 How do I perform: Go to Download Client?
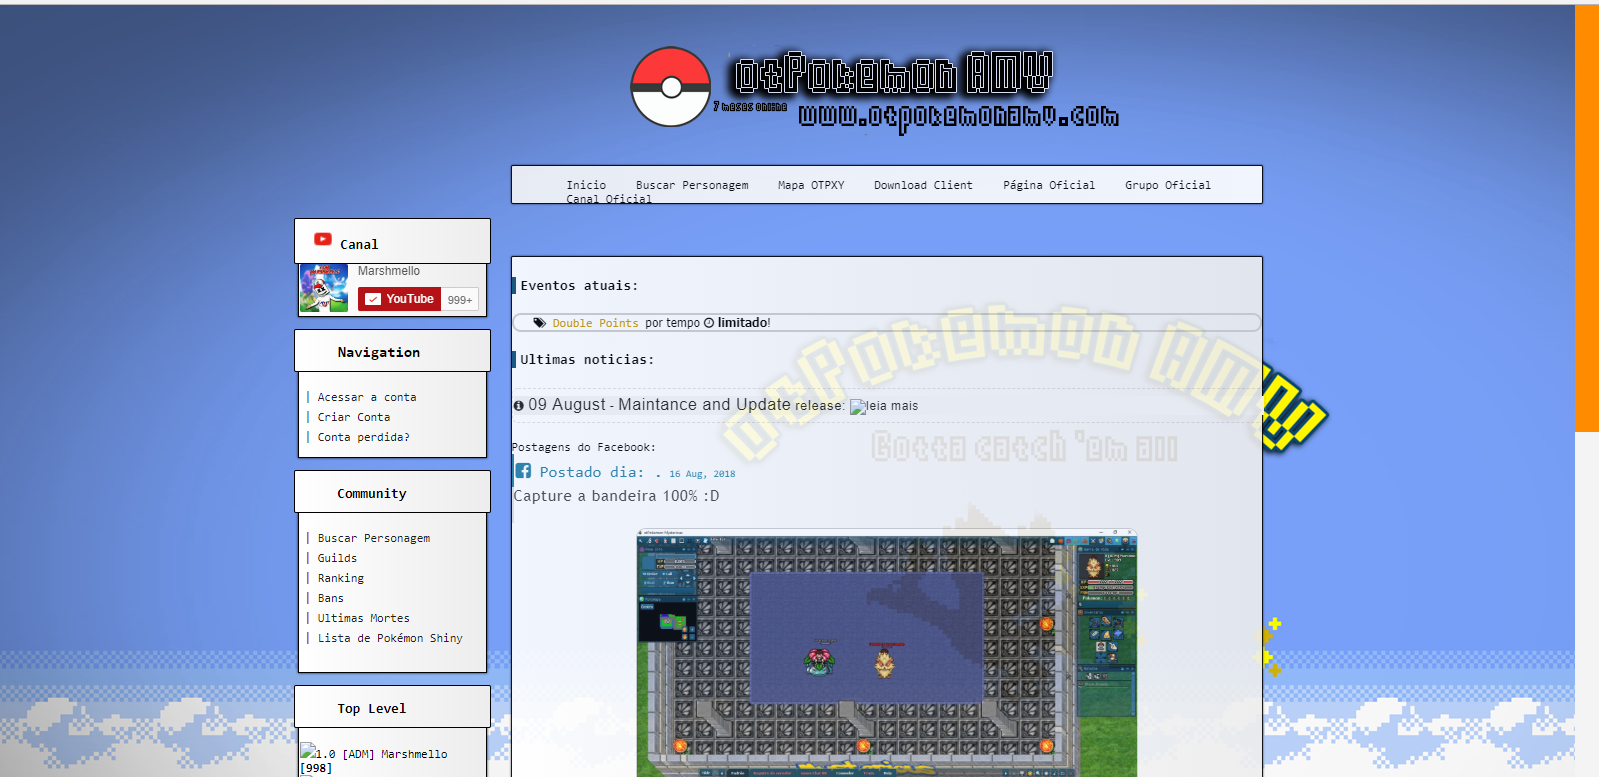pyautogui.click(x=923, y=185)
